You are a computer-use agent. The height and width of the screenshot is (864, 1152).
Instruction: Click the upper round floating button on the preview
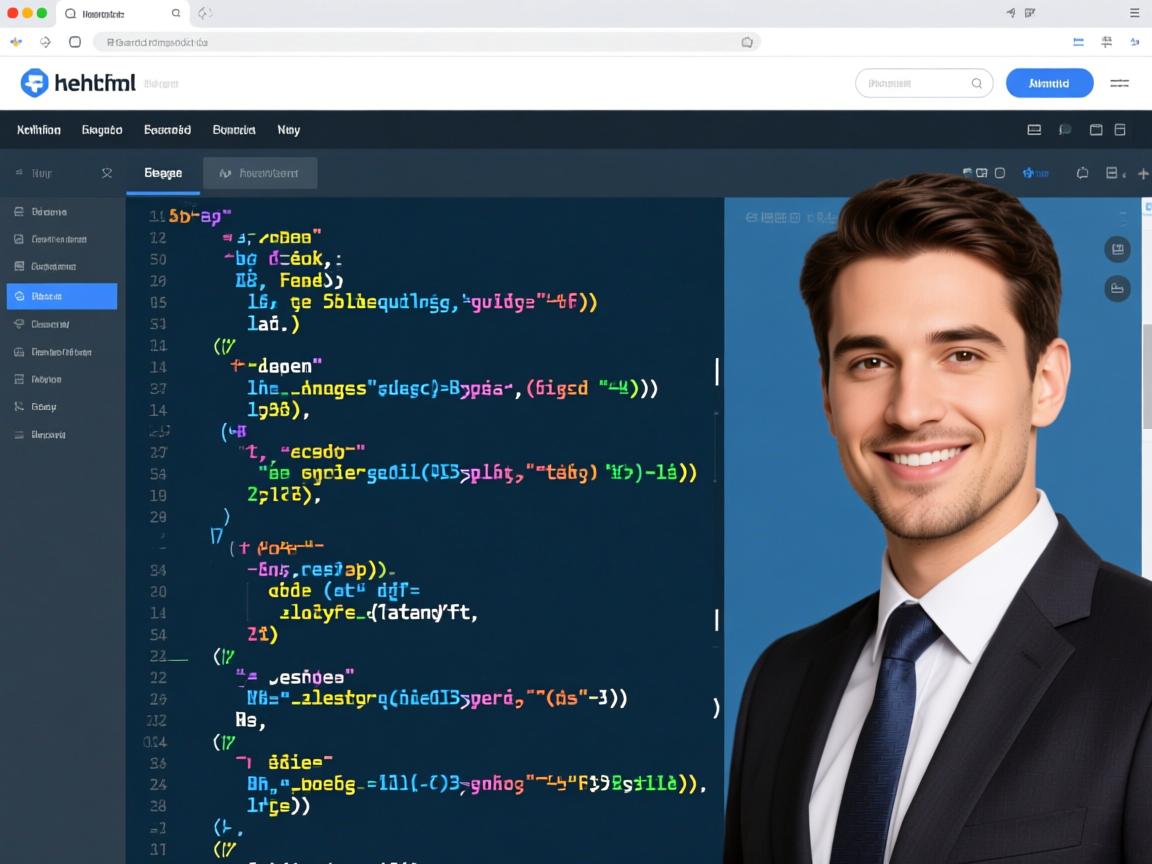[x=1117, y=250]
